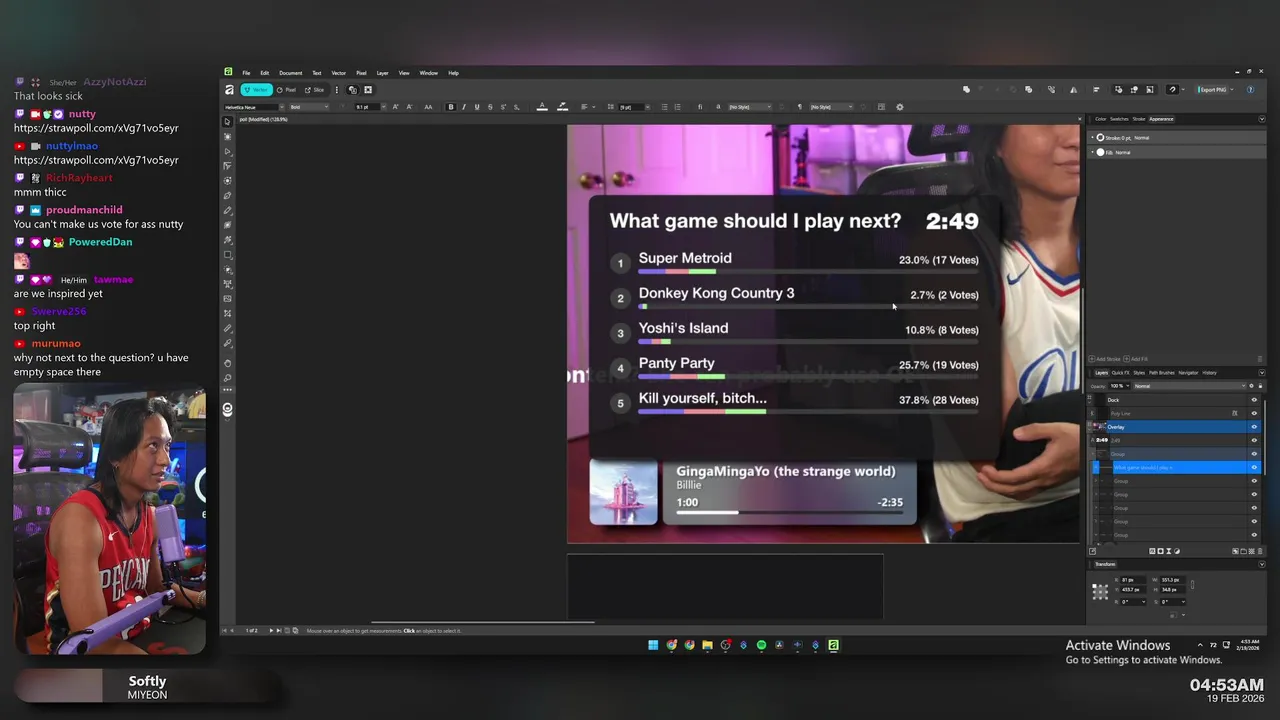Viewport: 1280px width, 720px height.
Task: Delete selected layer with trash icon
Action: point(1260,551)
